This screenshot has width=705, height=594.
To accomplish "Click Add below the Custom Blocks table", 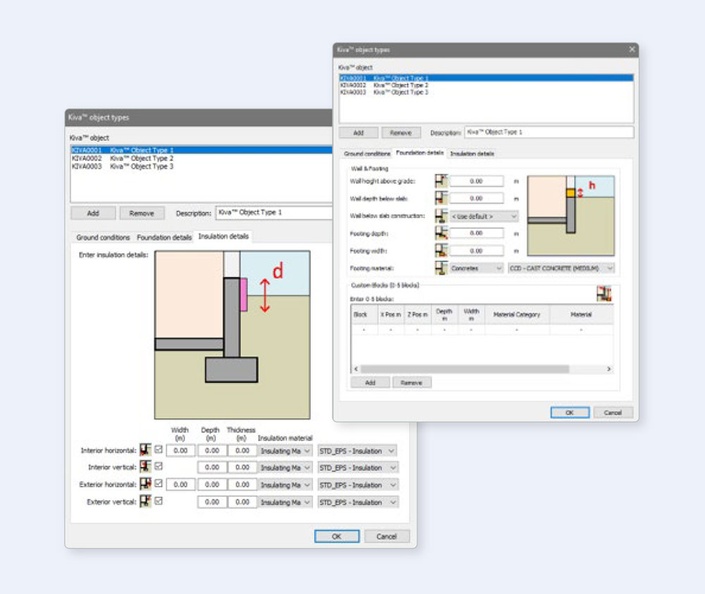I will click(x=370, y=382).
